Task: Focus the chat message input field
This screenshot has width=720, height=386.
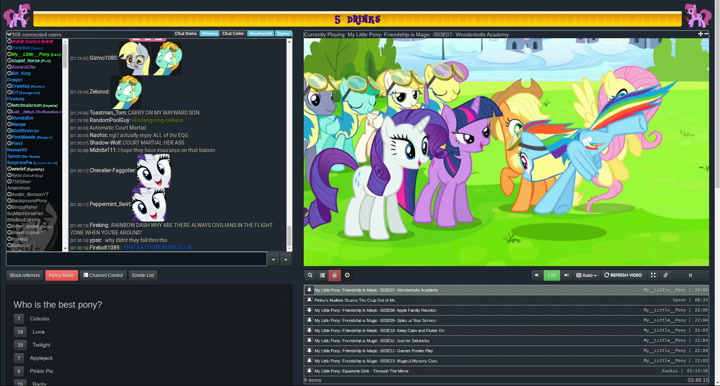Action: pos(136,259)
